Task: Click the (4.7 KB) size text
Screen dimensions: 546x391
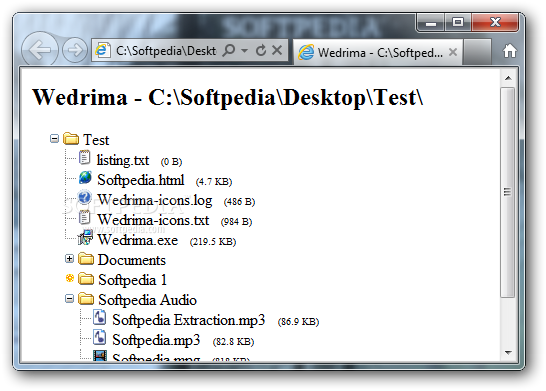Action: point(214,182)
